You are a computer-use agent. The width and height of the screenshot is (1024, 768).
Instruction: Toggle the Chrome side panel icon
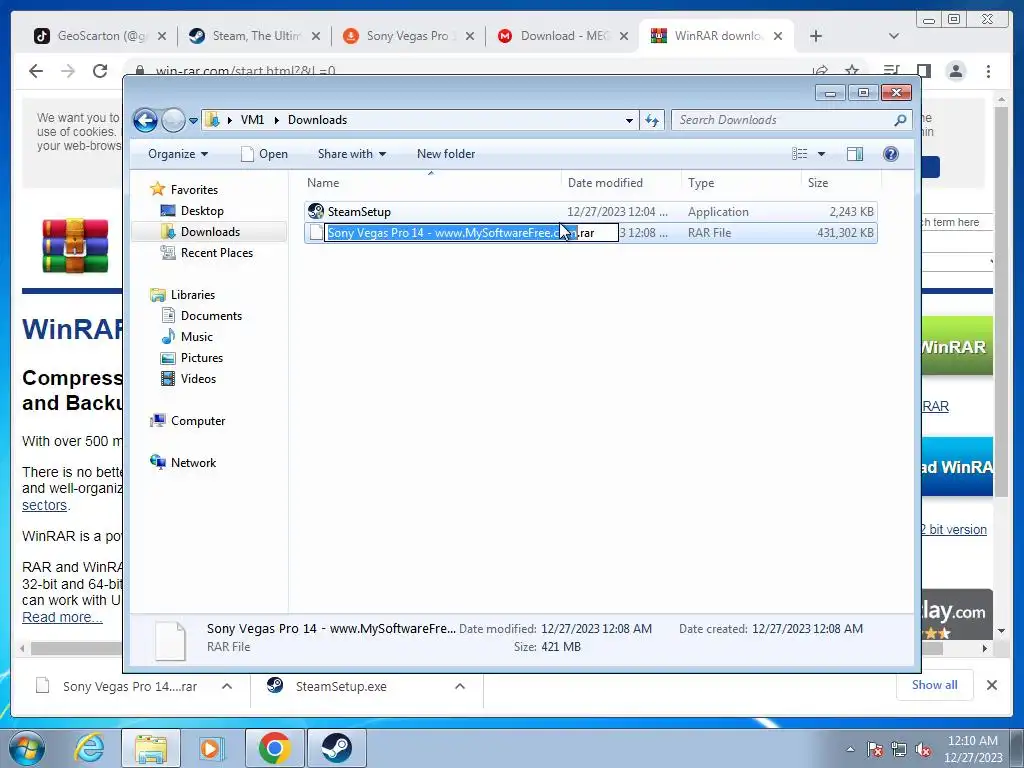923,71
